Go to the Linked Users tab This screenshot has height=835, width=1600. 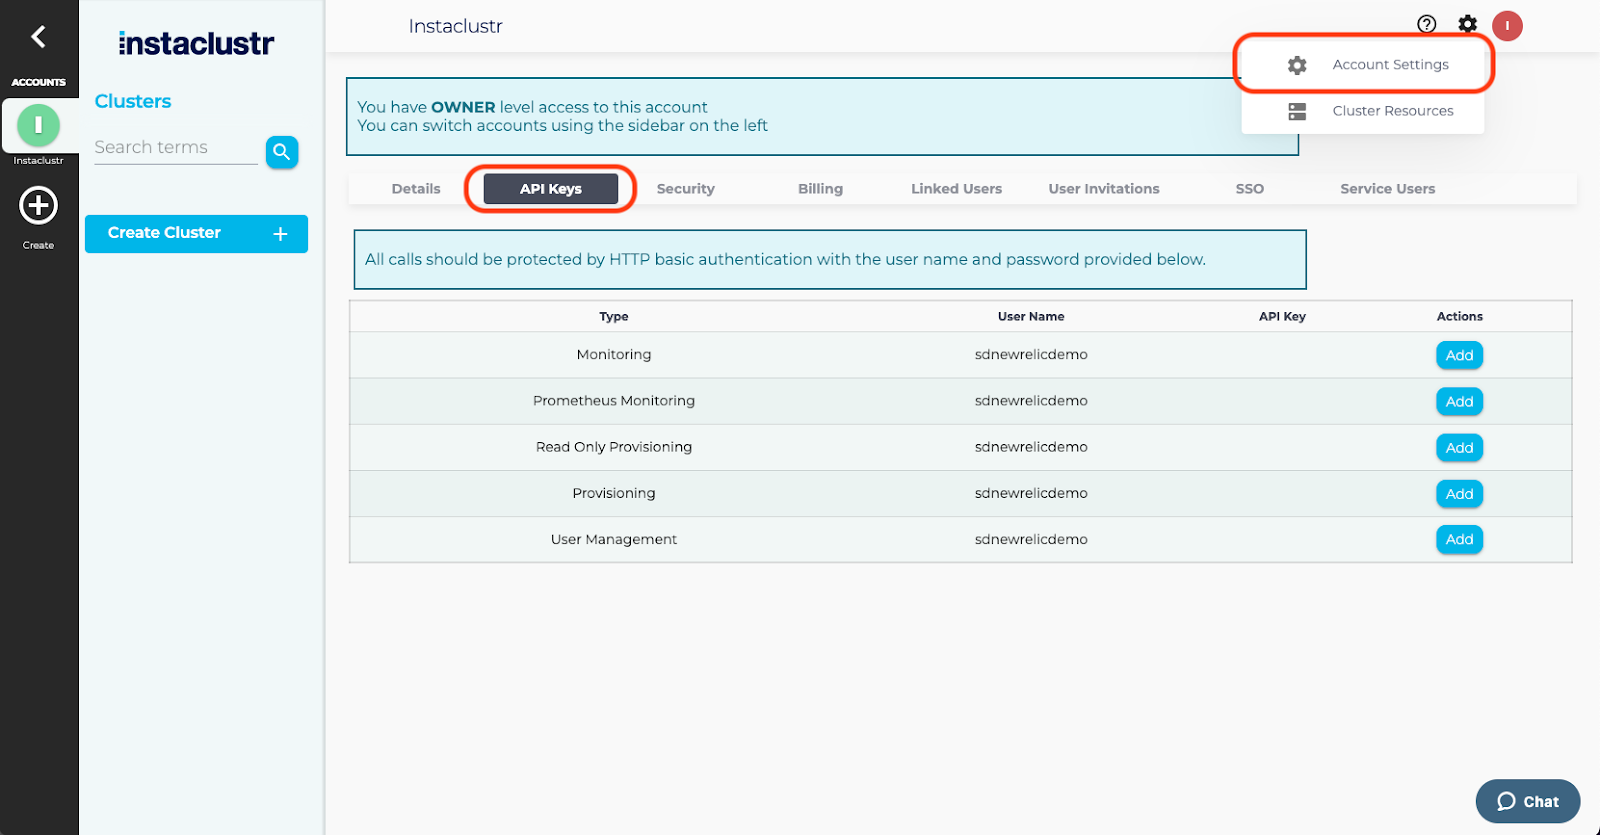point(956,189)
